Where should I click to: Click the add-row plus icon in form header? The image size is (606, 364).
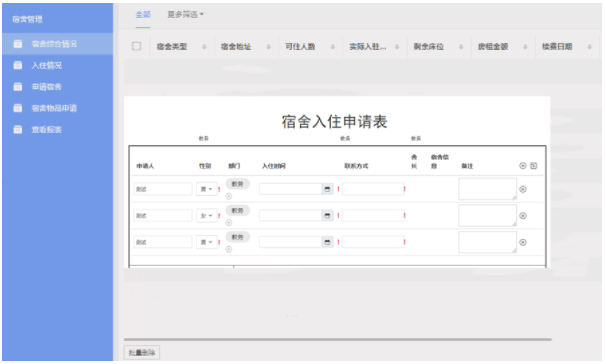click(523, 166)
